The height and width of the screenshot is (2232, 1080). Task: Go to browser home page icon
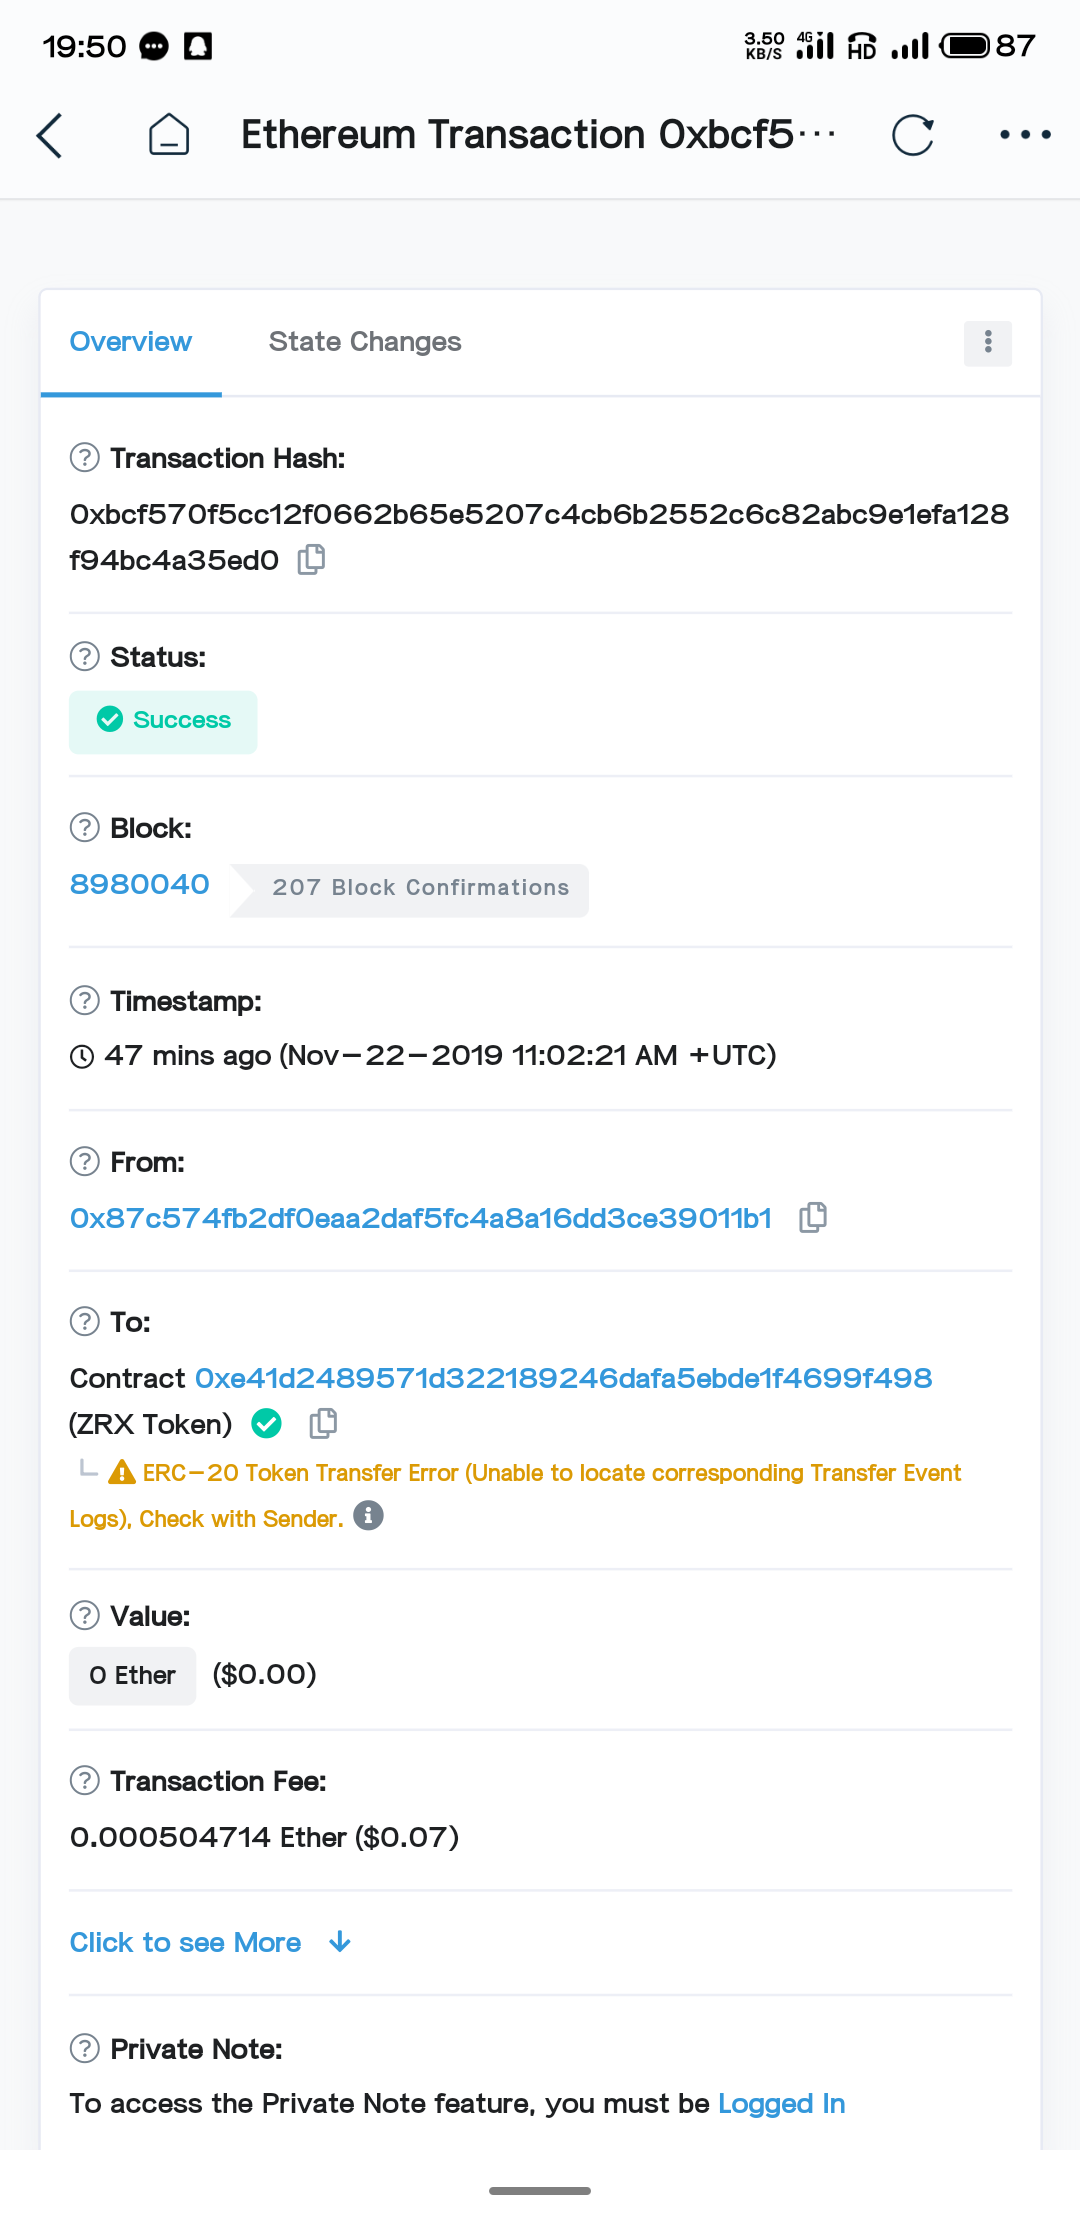point(169,135)
